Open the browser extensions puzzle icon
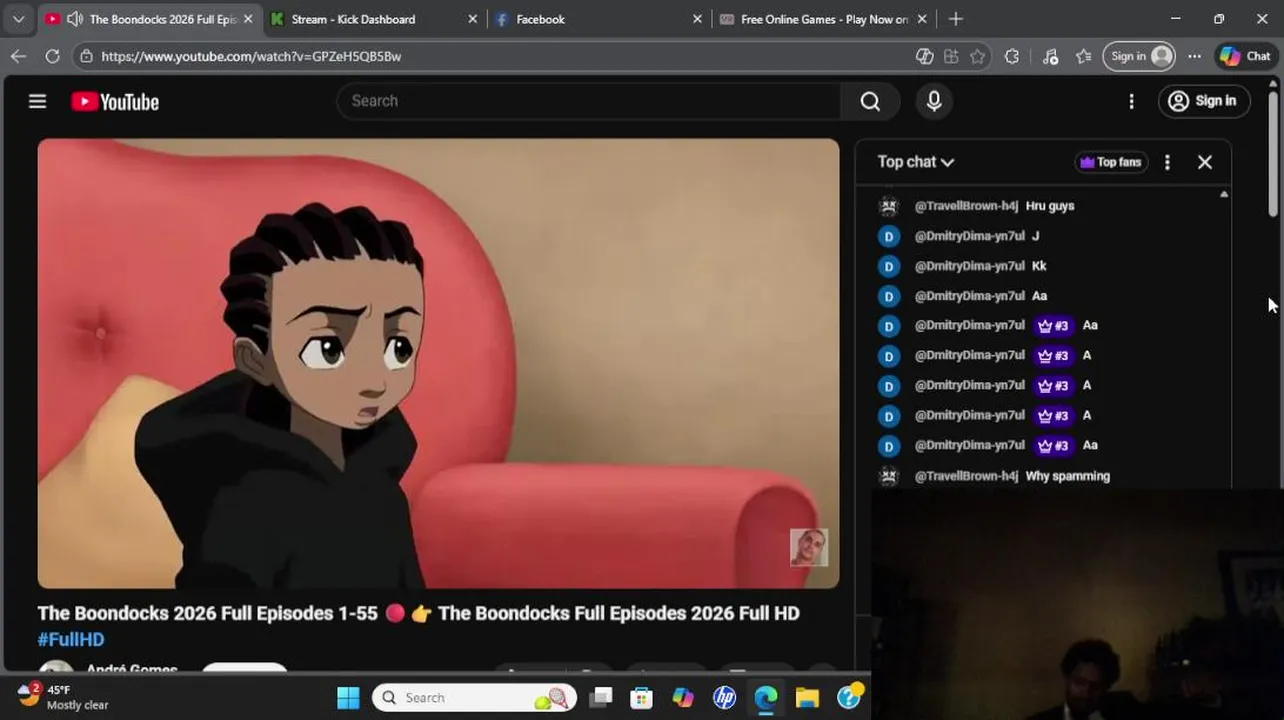This screenshot has height=720, width=1284. point(1012,56)
